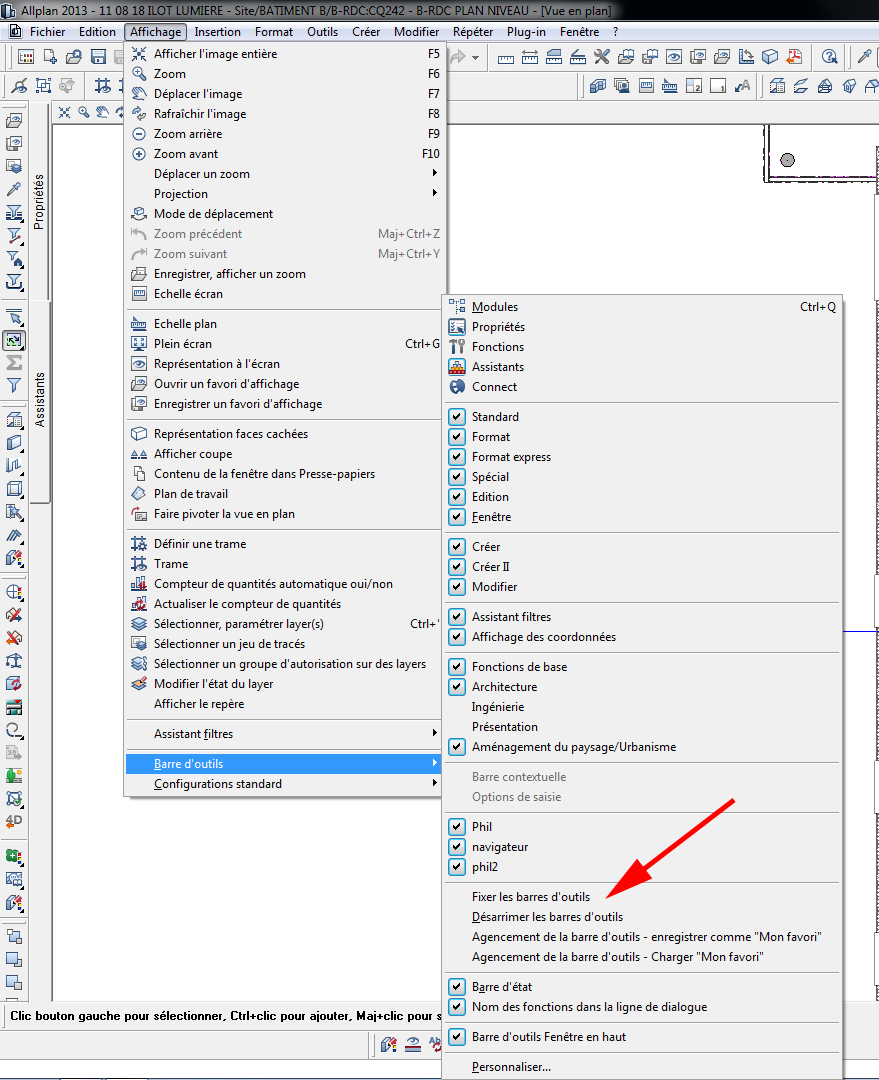Click the 4D icon in left toolbar
Image resolution: width=879 pixels, height=1080 pixels.
click(14, 821)
